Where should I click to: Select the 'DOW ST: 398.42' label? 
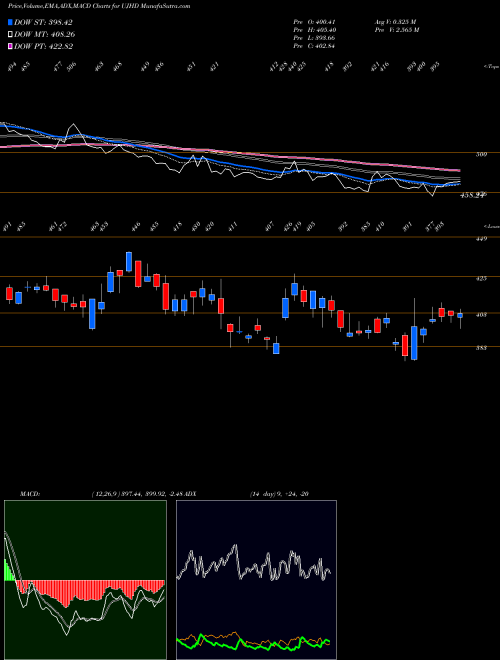click(x=43, y=23)
